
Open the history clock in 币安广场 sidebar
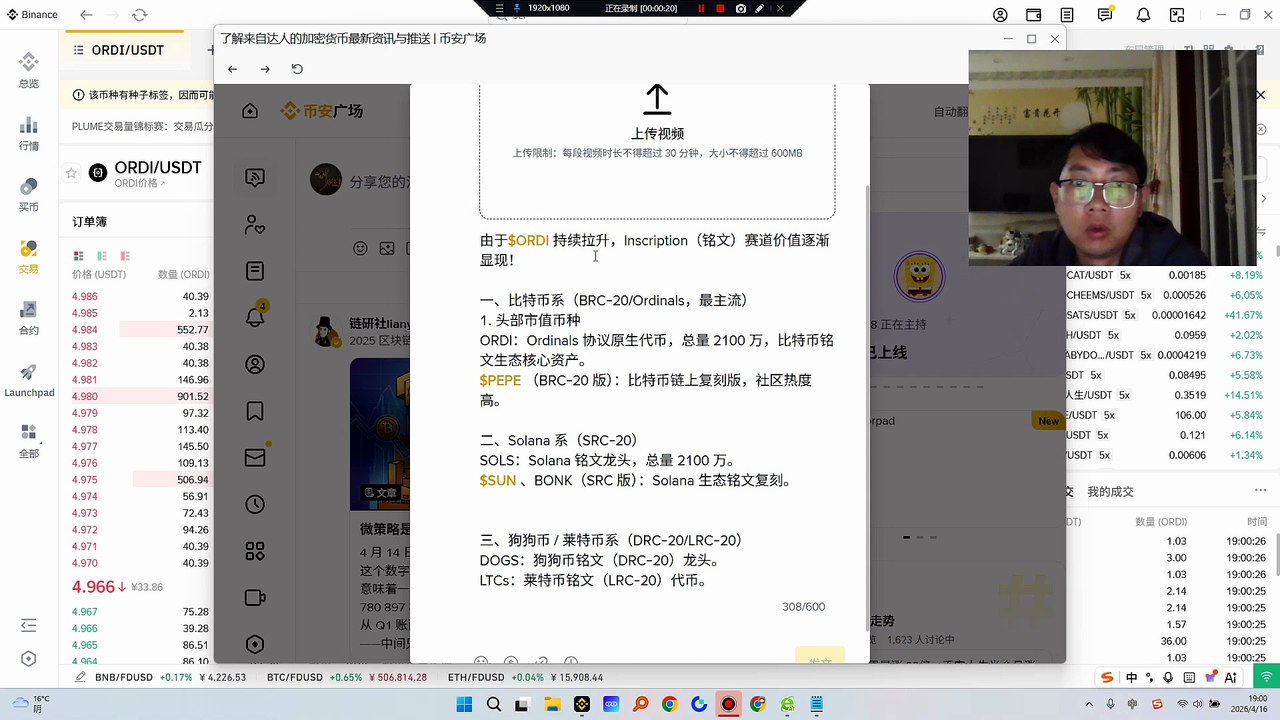click(255, 504)
